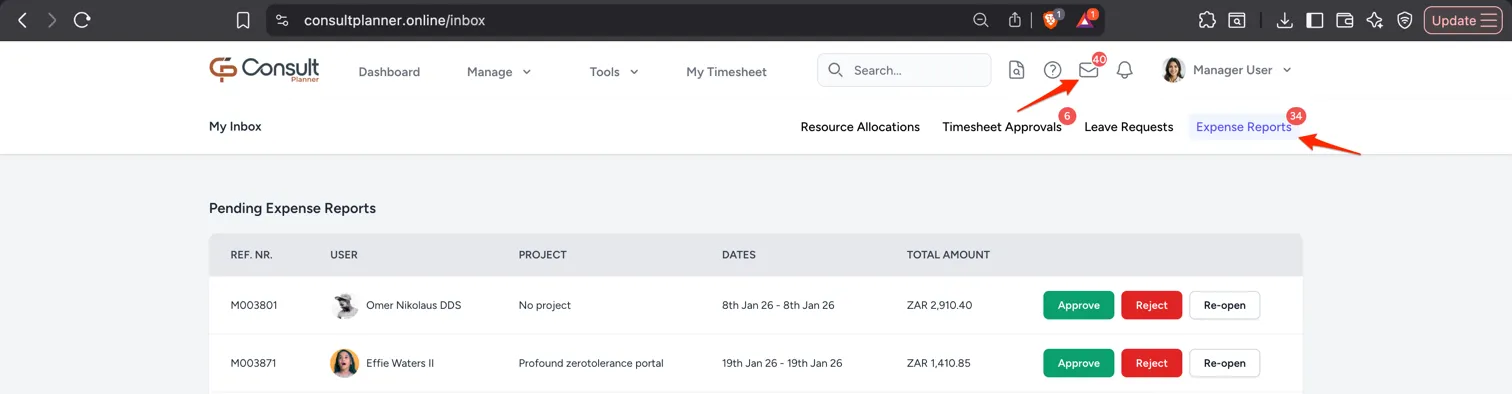This screenshot has height=394, width=1512.
Task: Open the help question-mark icon
Action: 1052,70
